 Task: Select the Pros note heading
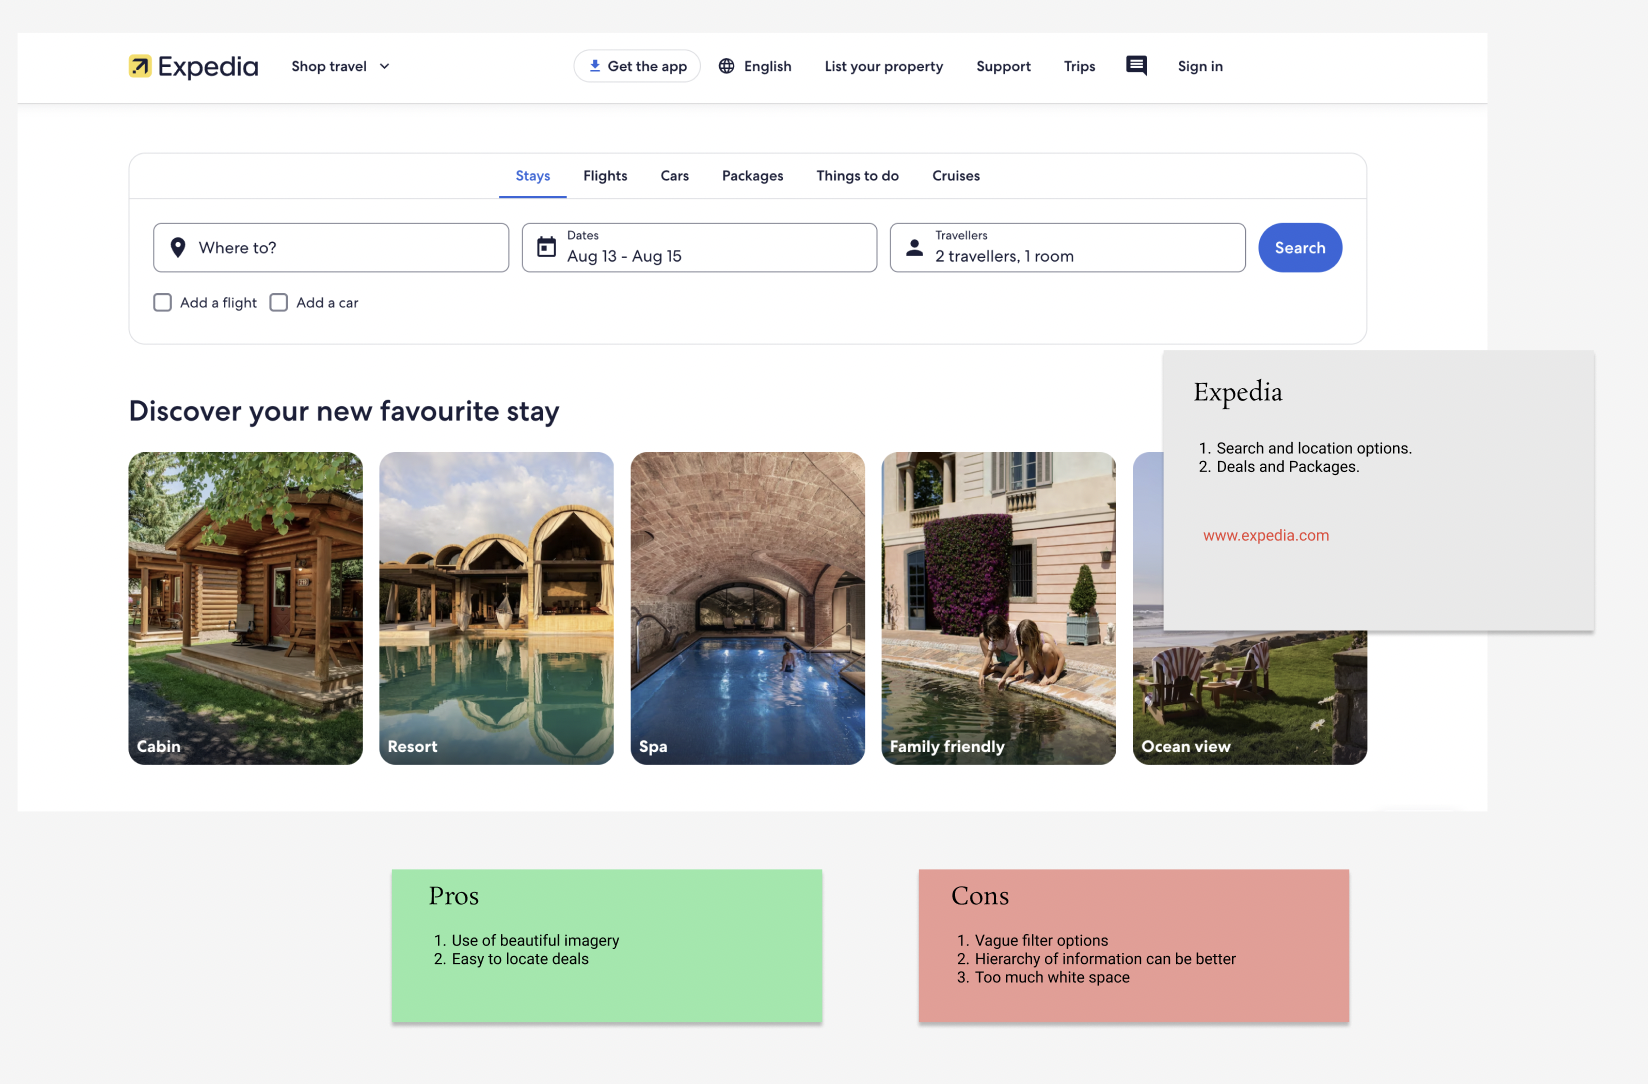click(x=454, y=896)
